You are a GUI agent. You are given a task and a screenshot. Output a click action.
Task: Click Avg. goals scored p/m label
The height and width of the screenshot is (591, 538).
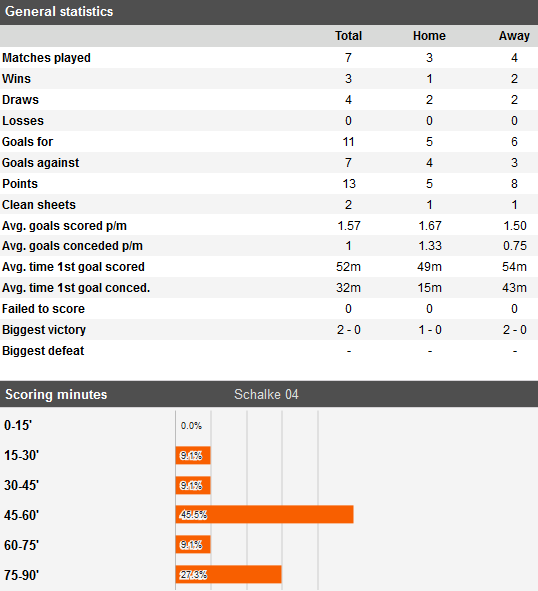(64, 226)
